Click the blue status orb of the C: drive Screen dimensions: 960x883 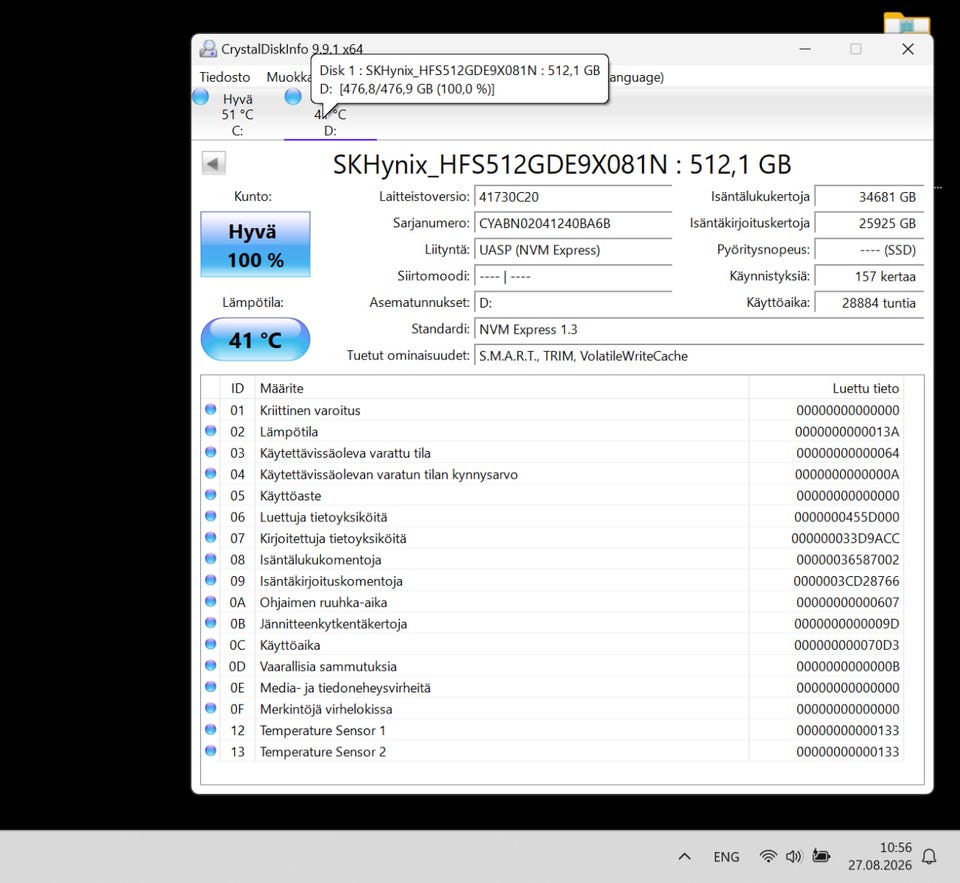click(x=200, y=97)
